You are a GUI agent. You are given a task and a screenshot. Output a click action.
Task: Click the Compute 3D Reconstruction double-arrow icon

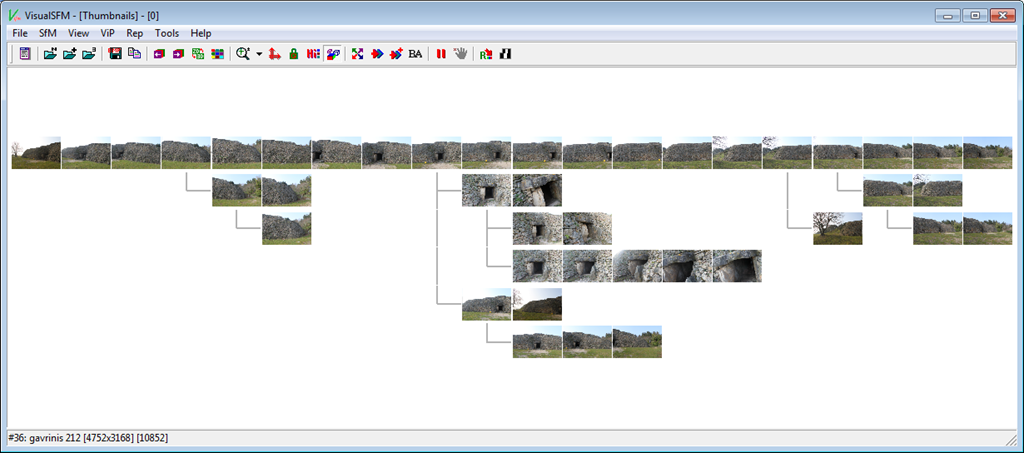[377, 53]
